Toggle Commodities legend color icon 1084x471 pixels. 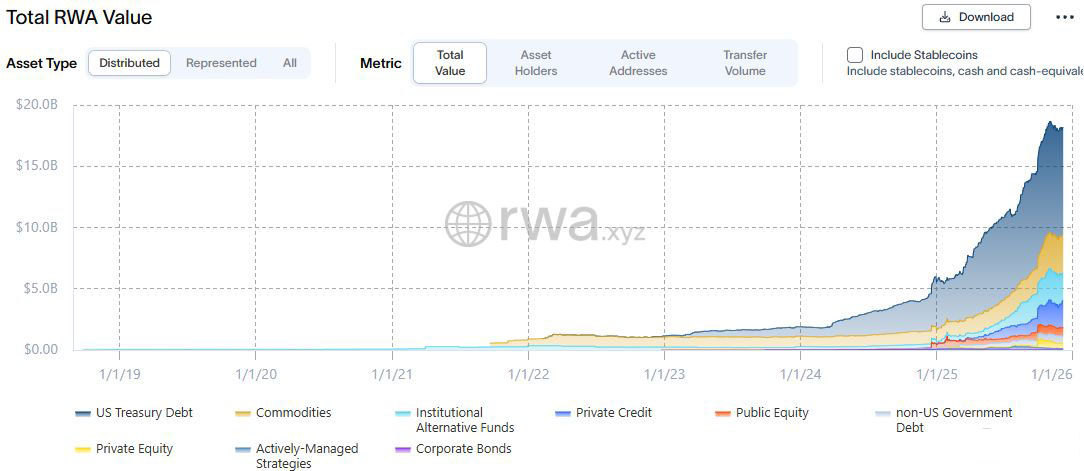pyautogui.click(x=243, y=414)
